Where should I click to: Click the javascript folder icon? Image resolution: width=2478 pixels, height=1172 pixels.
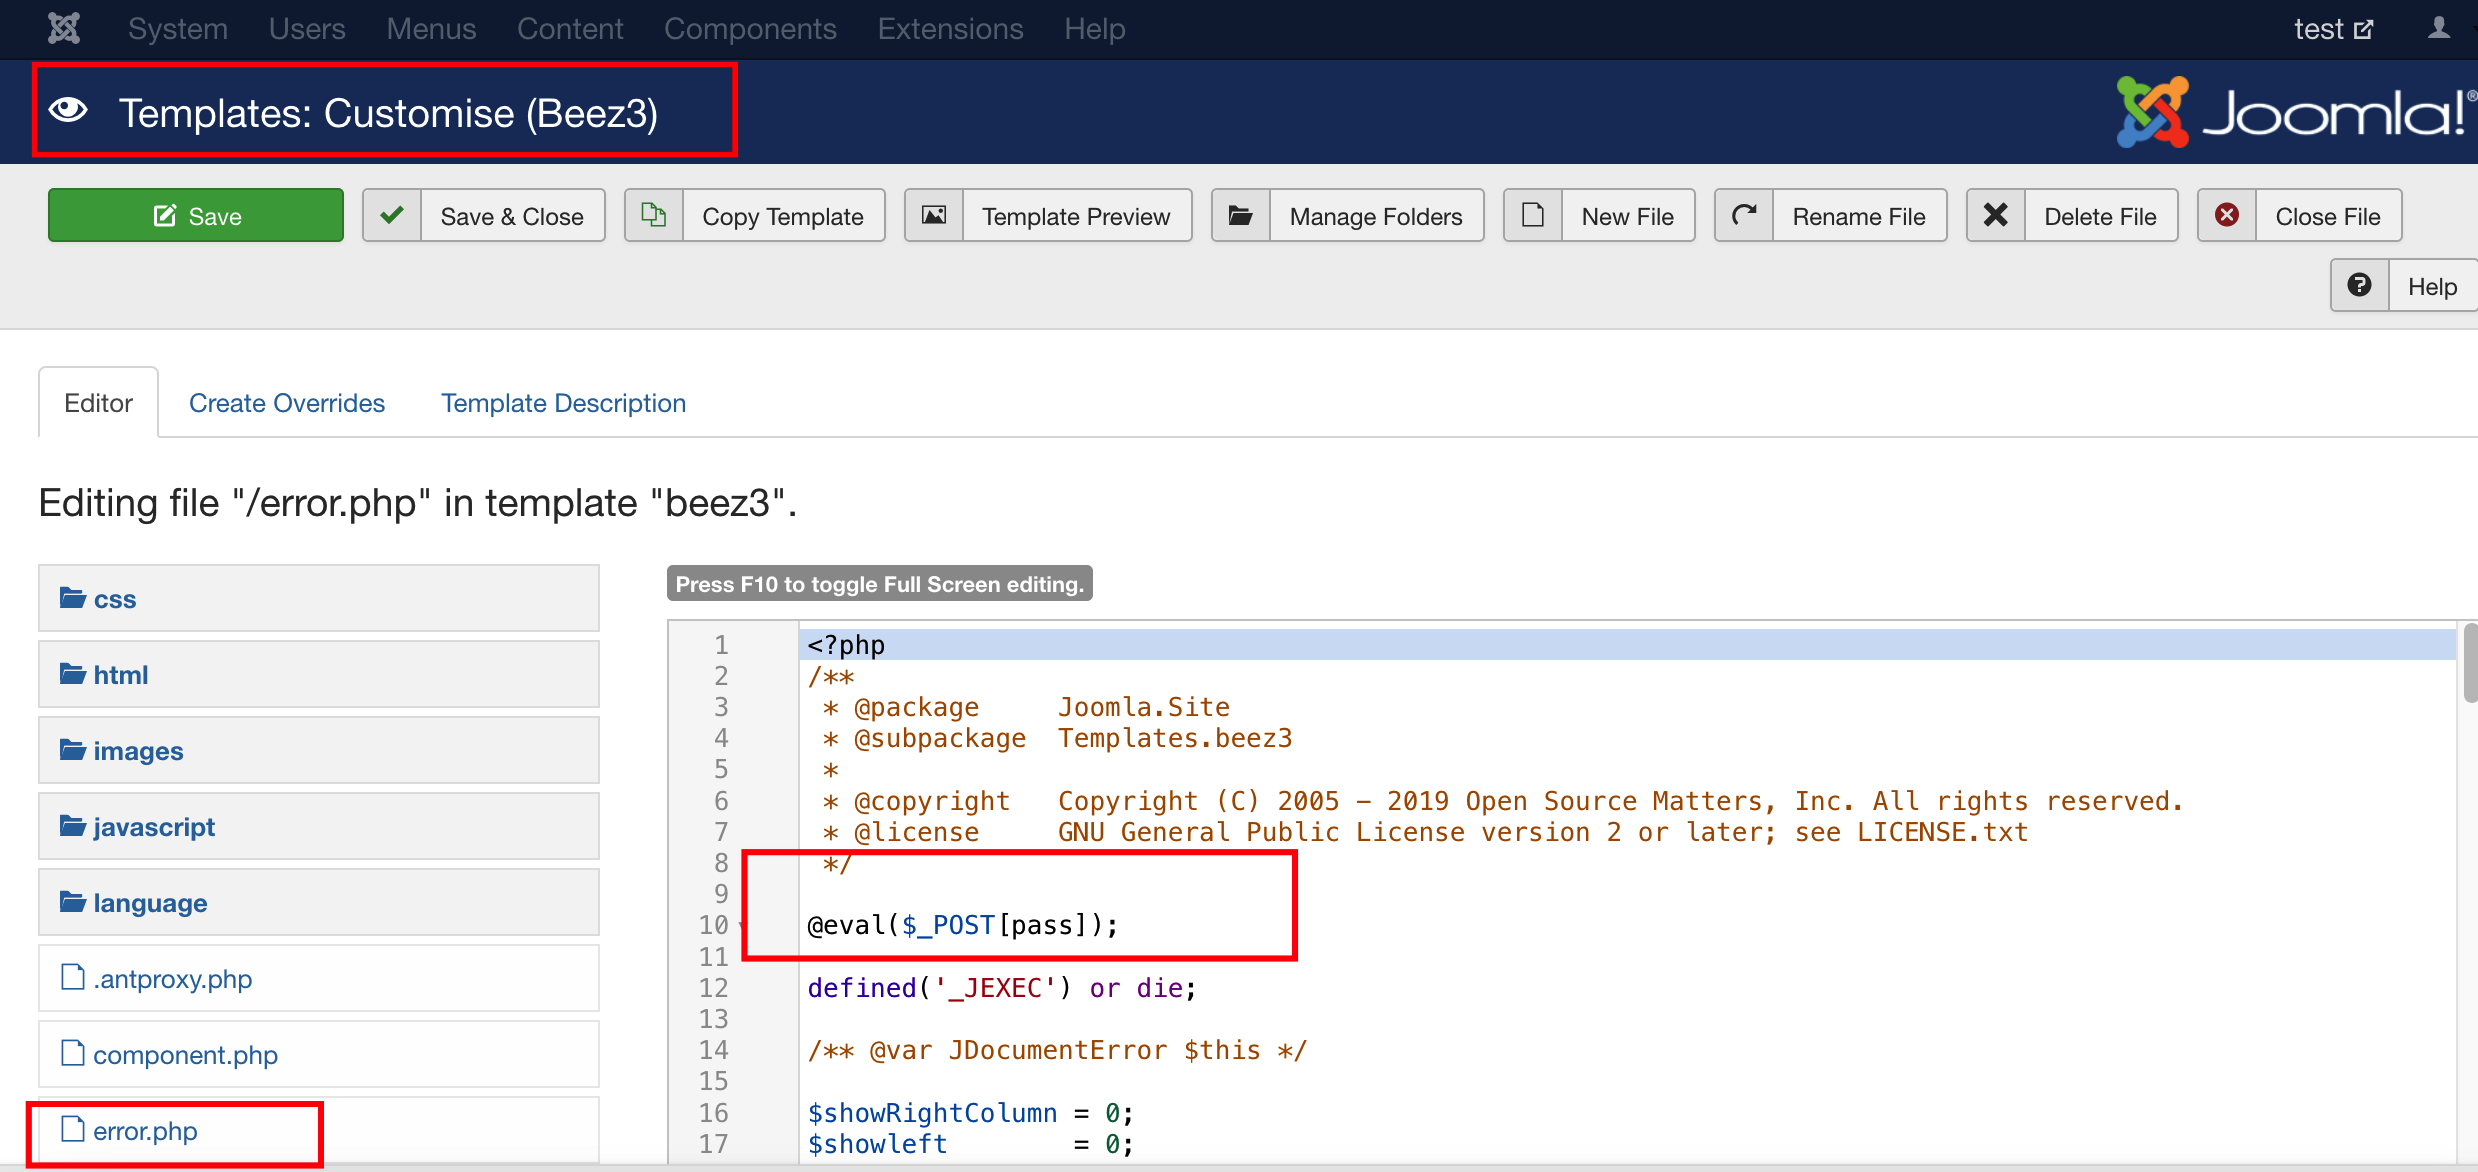click(72, 826)
